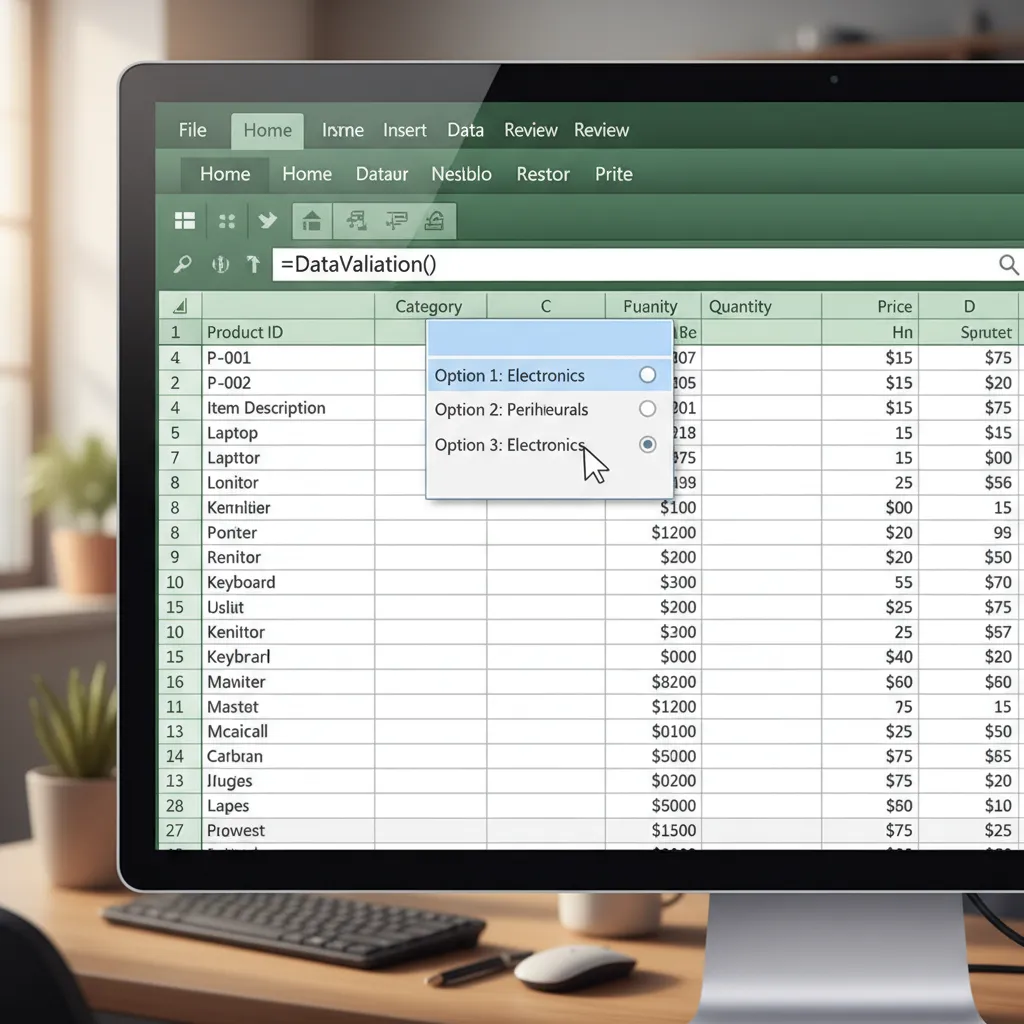1024x1024 pixels.
Task: Choose the Option 2 radio button
Action: [x=647, y=409]
